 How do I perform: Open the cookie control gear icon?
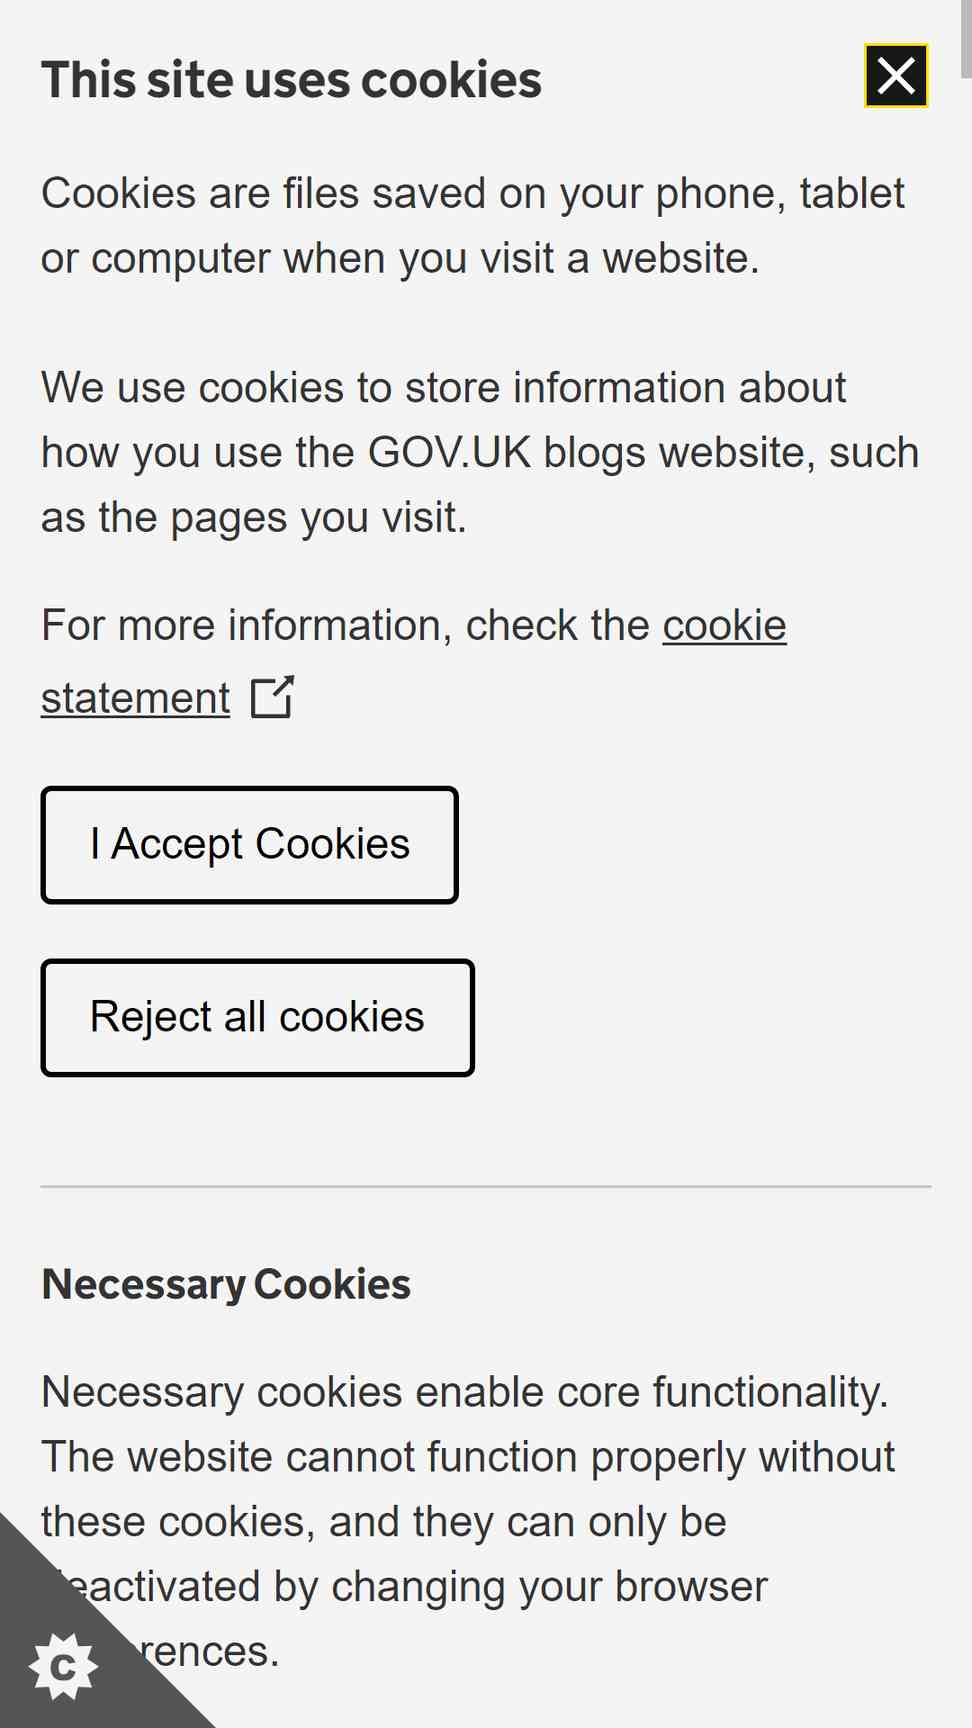coord(63,1667)
